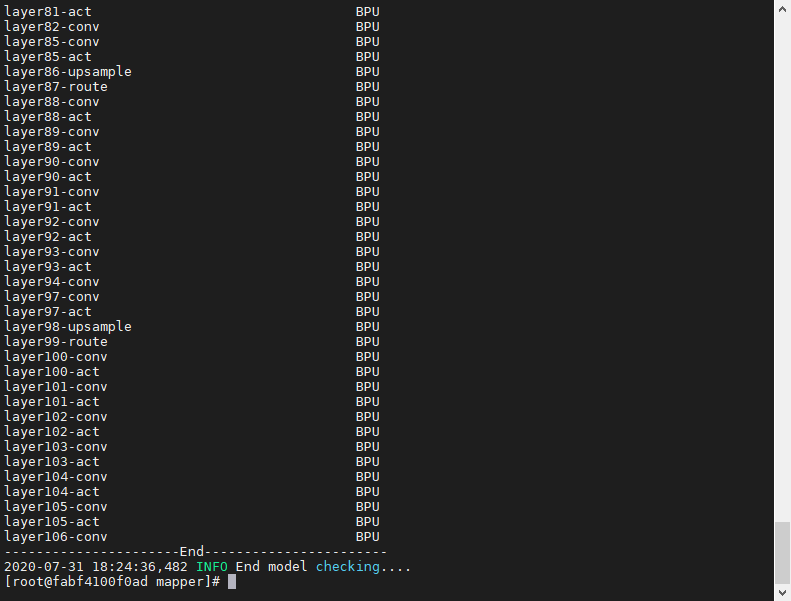This screenshot has width=791, height=601.
Task: Click the layer100-conv entry
Action: coord(56,357)
